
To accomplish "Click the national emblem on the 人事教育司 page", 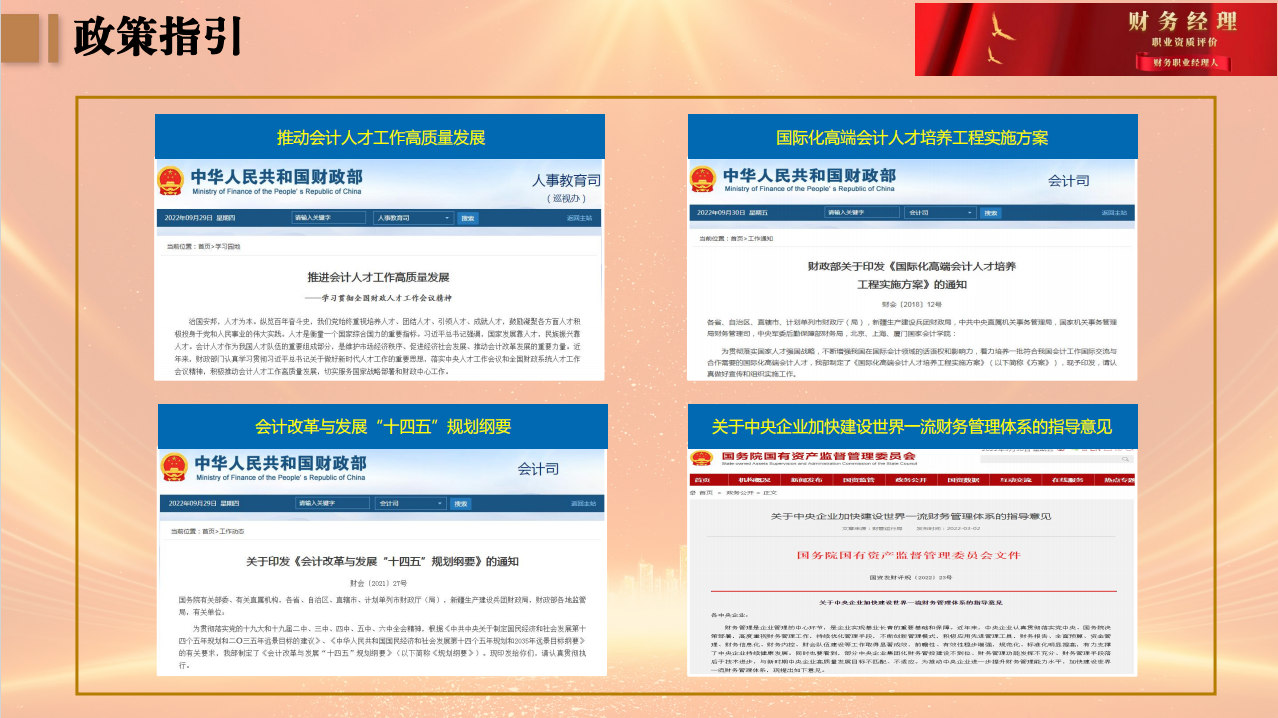I will coord(170,180).
